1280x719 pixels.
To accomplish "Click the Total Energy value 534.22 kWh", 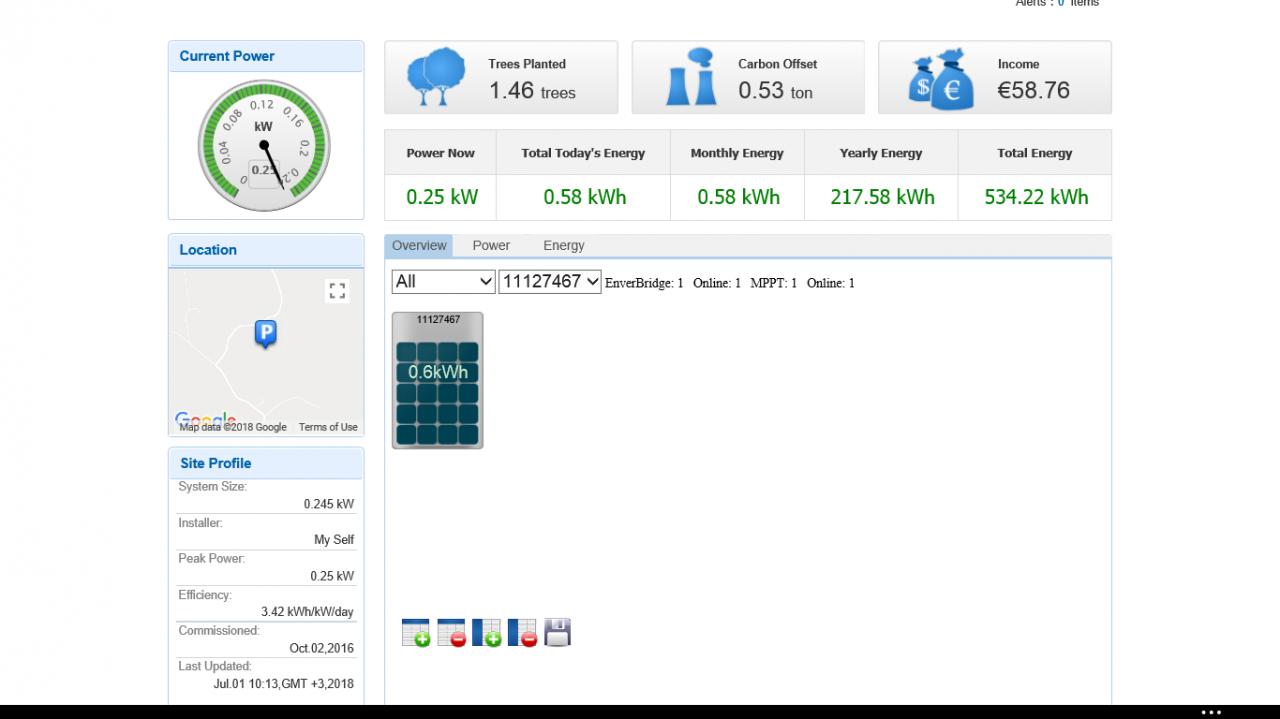I will click(1036, 197).
